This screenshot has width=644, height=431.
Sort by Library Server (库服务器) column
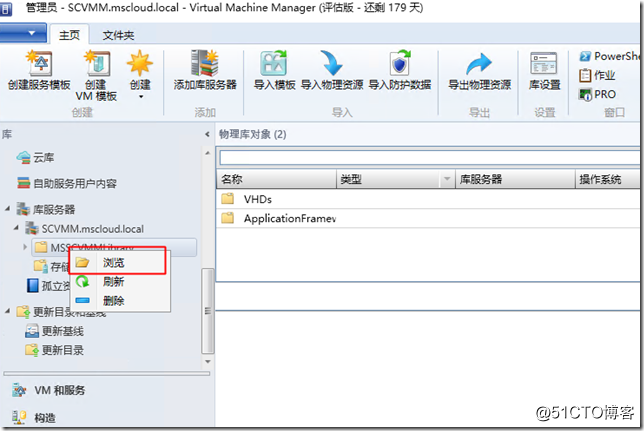[x=515, y=179]
